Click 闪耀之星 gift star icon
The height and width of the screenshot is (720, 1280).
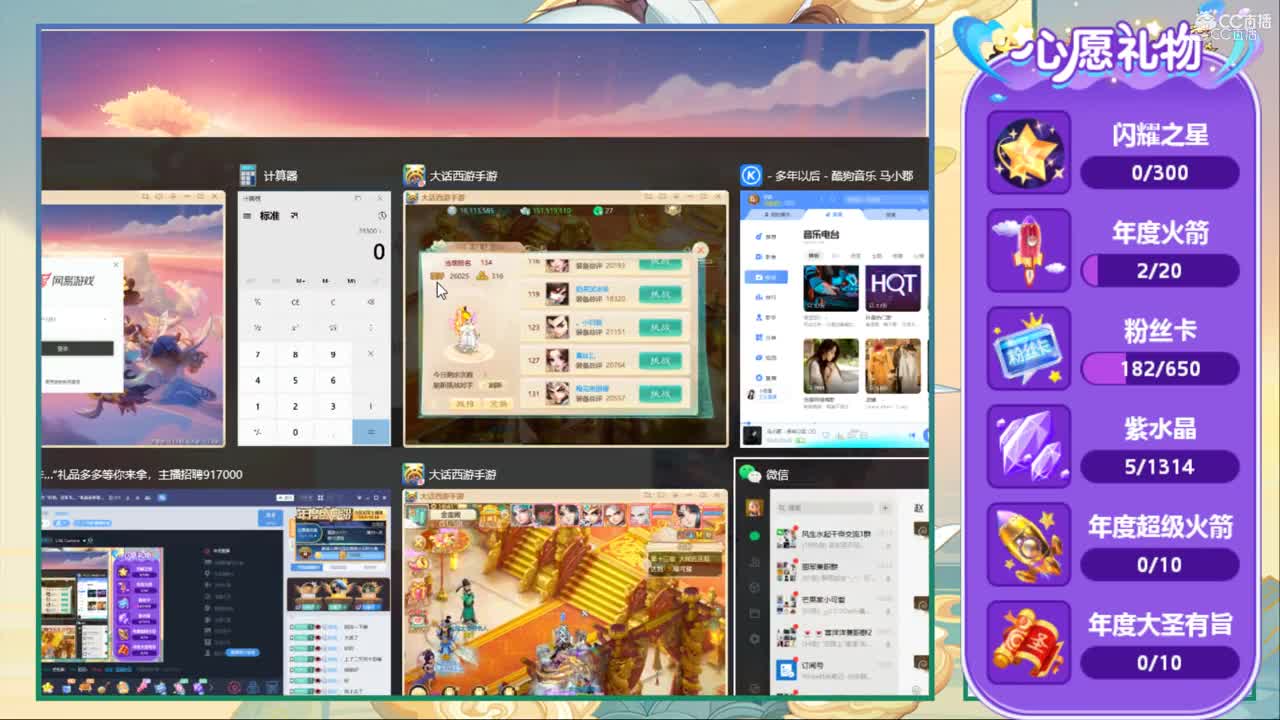pyautogui.click(x=1028, y=152)
